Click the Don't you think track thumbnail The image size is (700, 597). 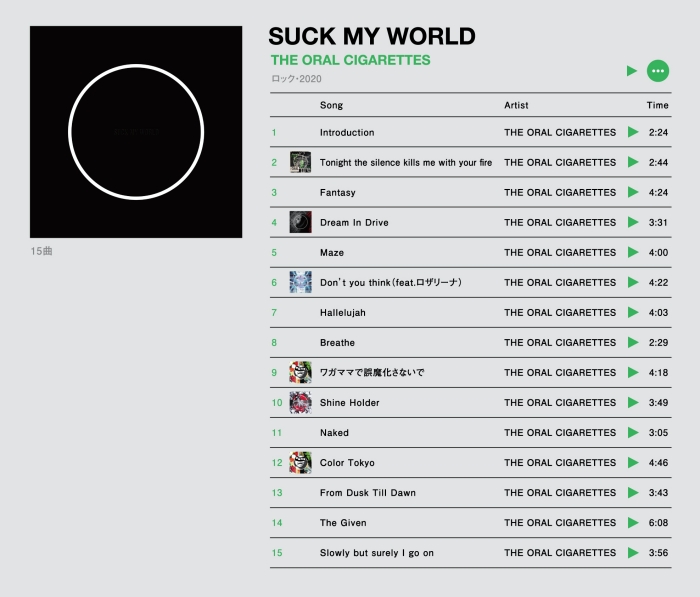300,282
